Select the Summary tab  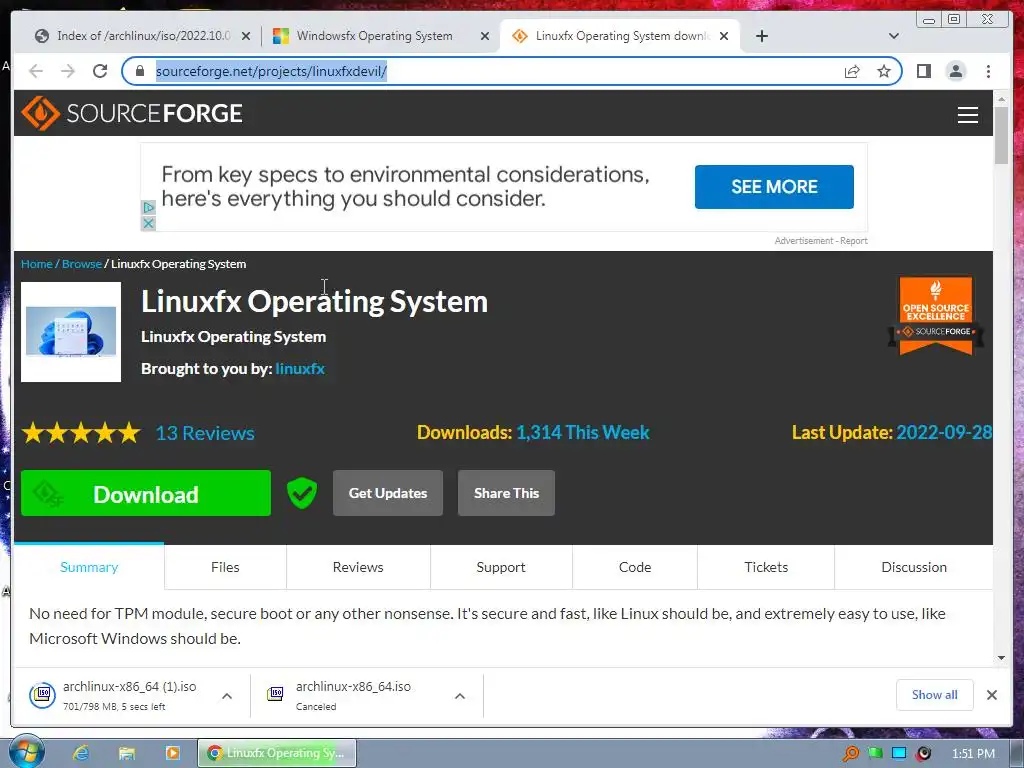[89, 567]
